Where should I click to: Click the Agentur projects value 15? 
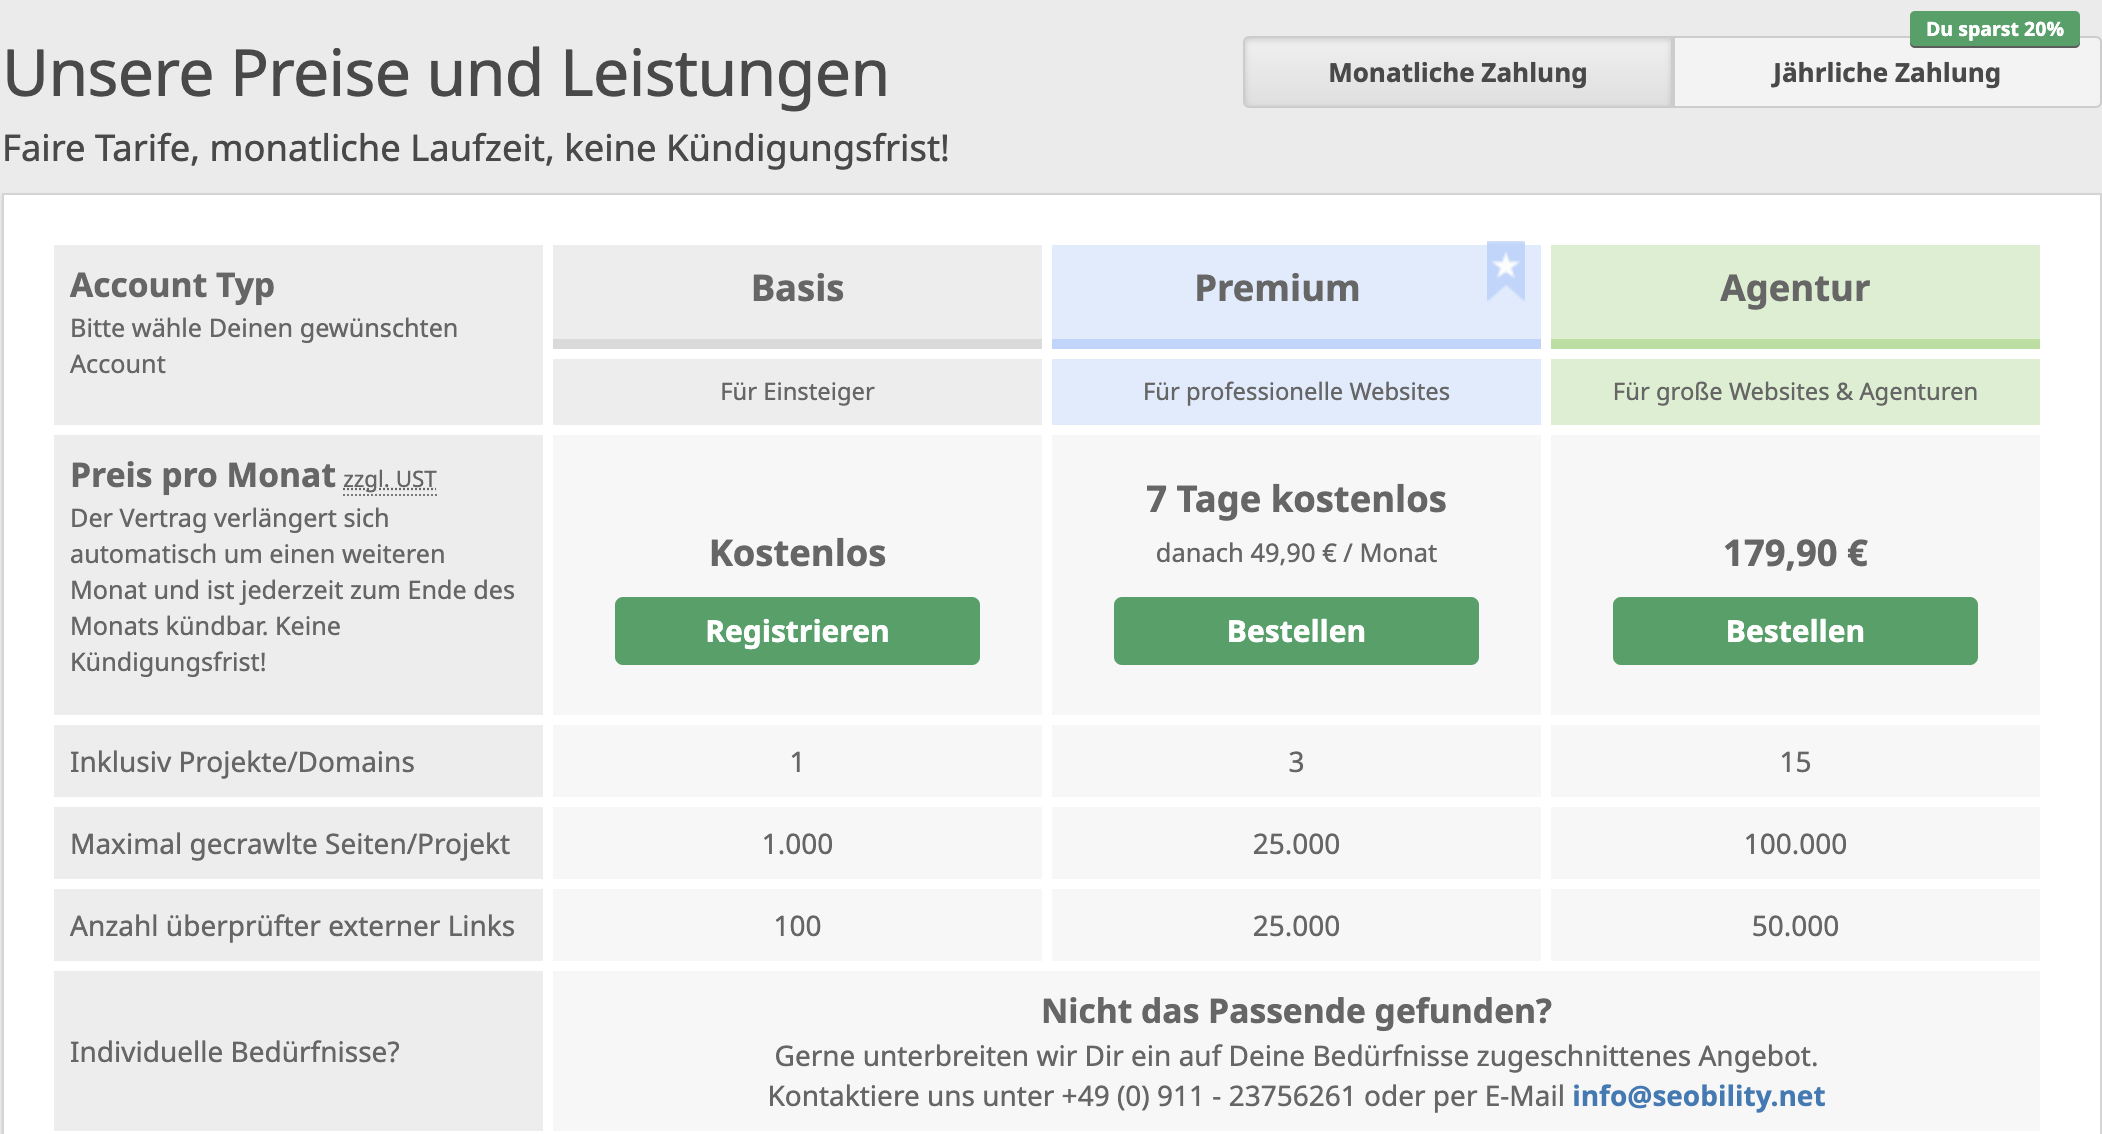[x=1795, y=762]
